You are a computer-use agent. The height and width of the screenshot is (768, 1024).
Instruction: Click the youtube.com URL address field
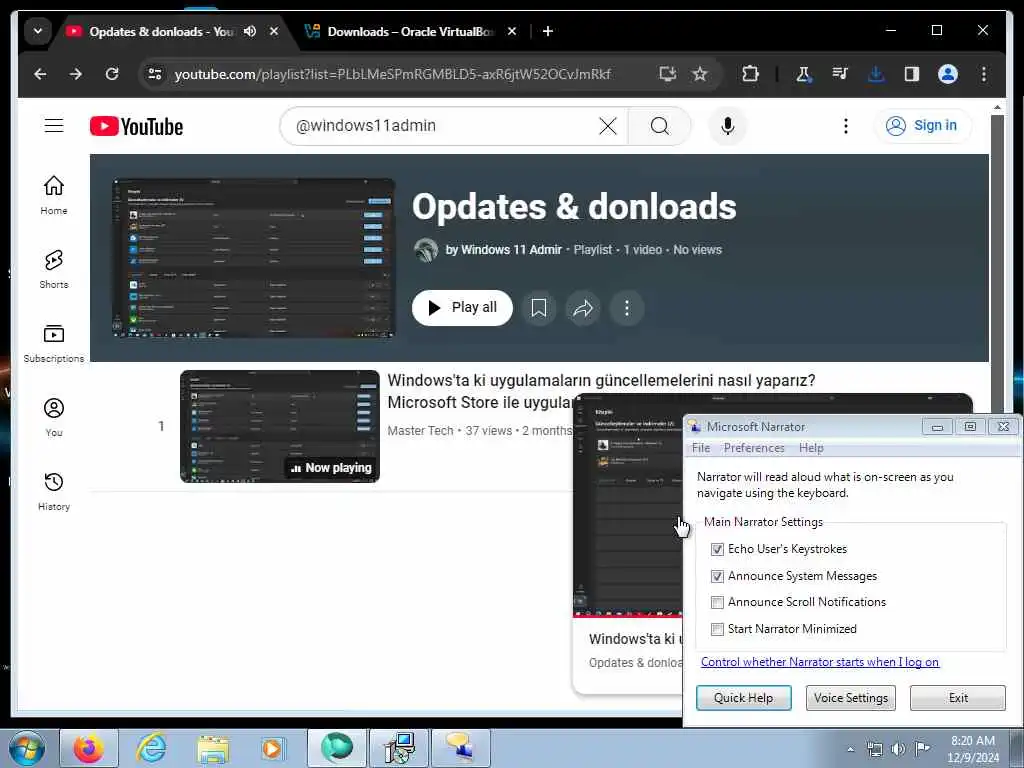pyautogui.click(x=392, y=74)
